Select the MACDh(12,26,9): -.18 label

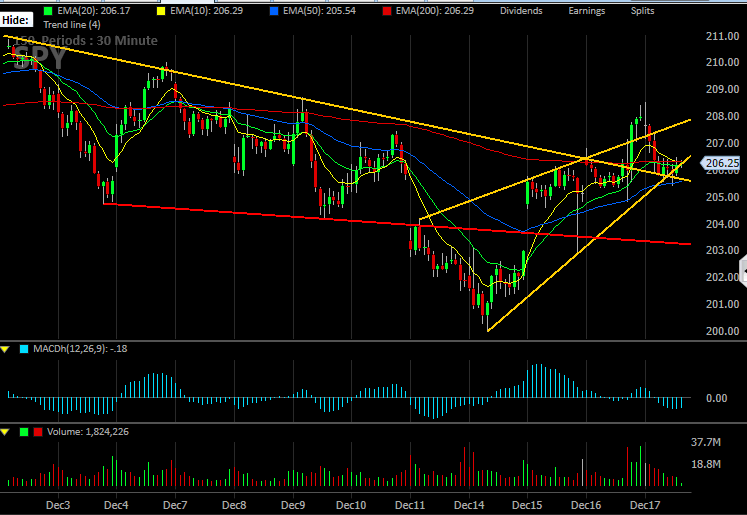(x=80, y=349)
